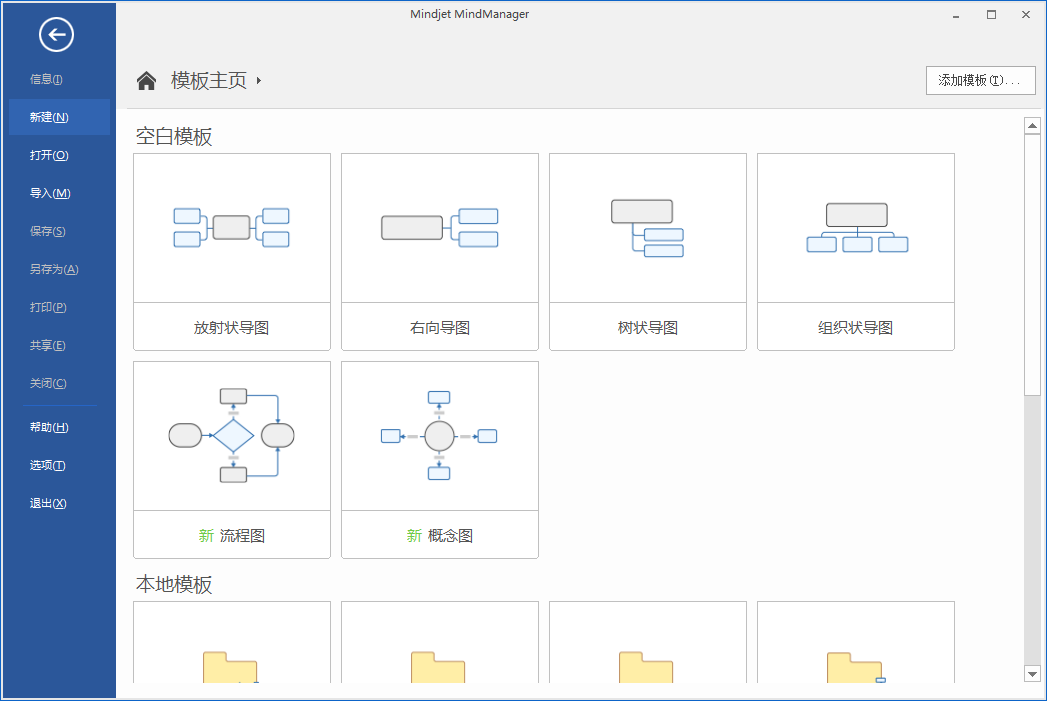Select the 树状导图 template diagram

click(648, 228)
